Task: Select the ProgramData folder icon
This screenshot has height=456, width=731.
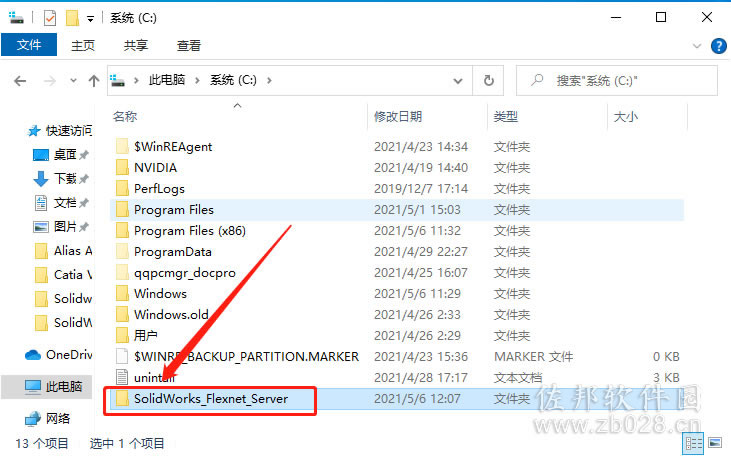Action: pyautogui.click(x=122, y=251)
